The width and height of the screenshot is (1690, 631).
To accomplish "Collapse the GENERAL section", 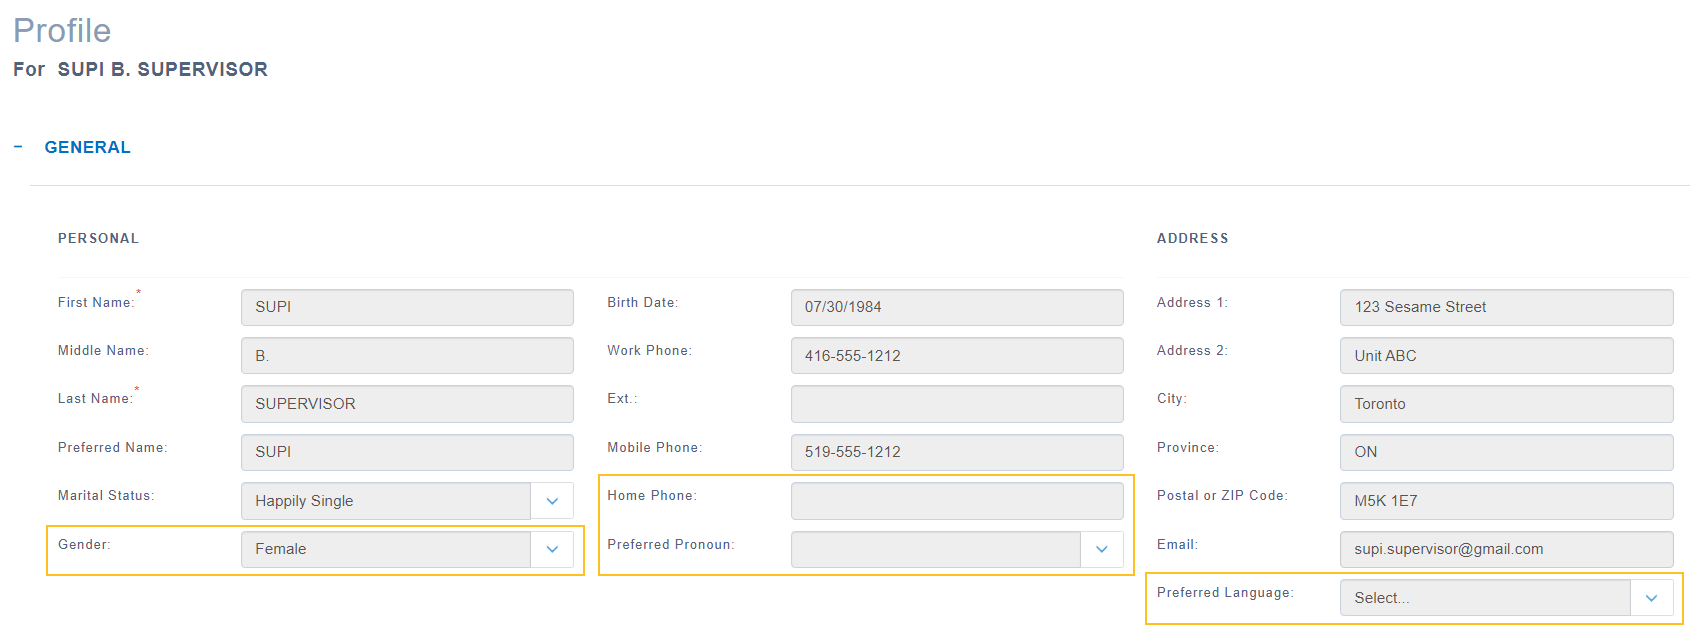I will point(19,147).
